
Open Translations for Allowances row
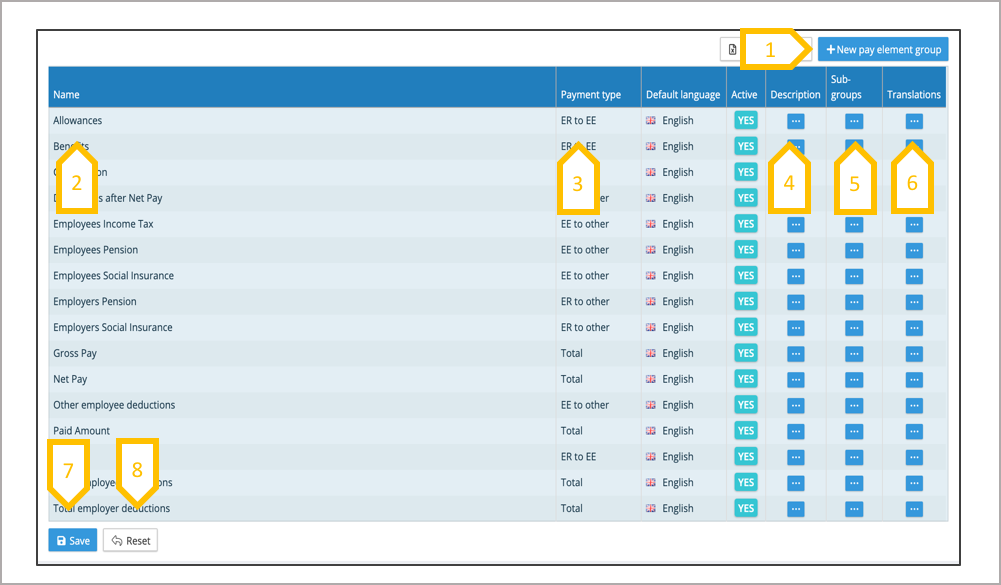[914, 121]
